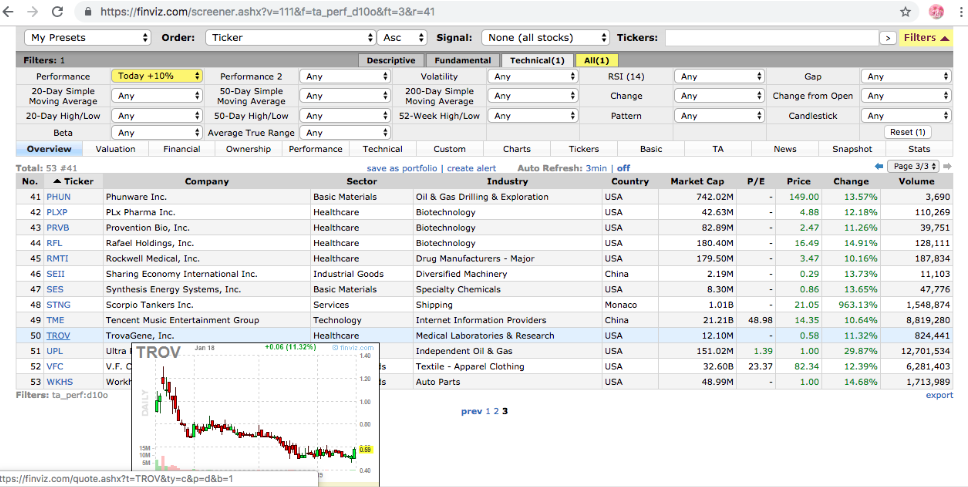Screen dimensions: 968x487
Task: Click the Reset (1) button
Action: point(908,132)
